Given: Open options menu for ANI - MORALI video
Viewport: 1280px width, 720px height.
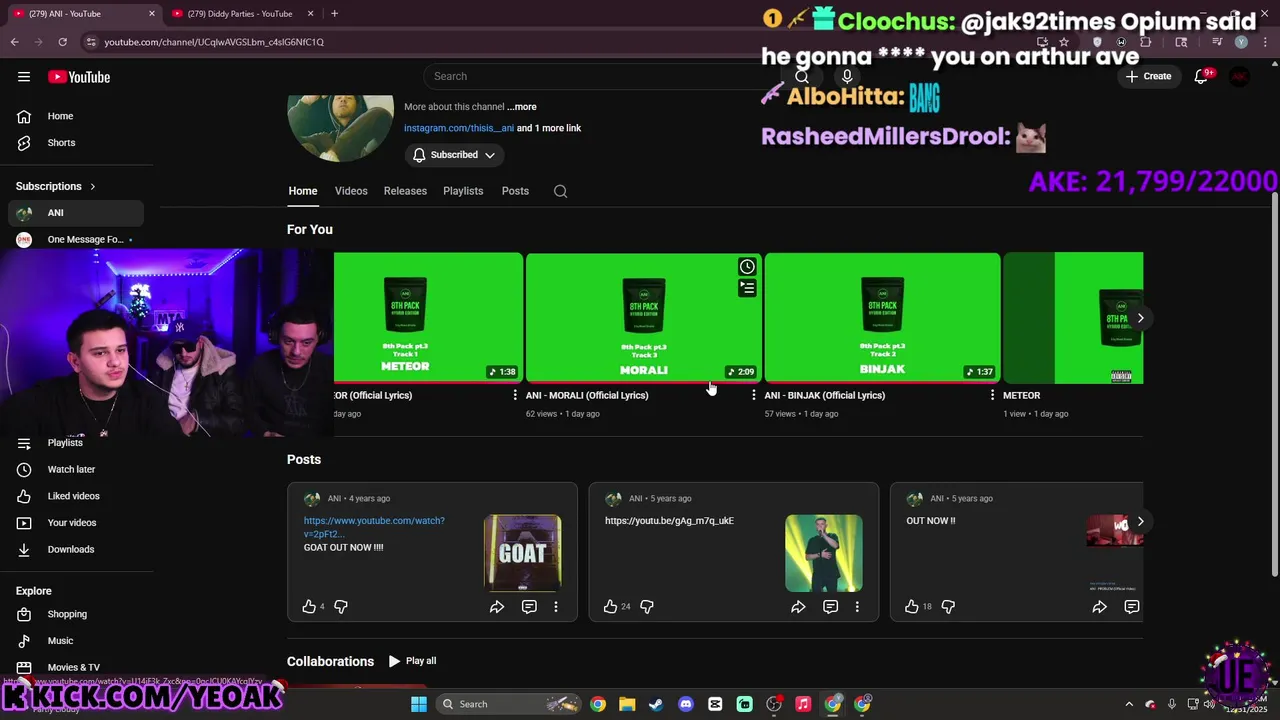Looking at the screenshot, I should pyautogui.click(x=753, y=395).
